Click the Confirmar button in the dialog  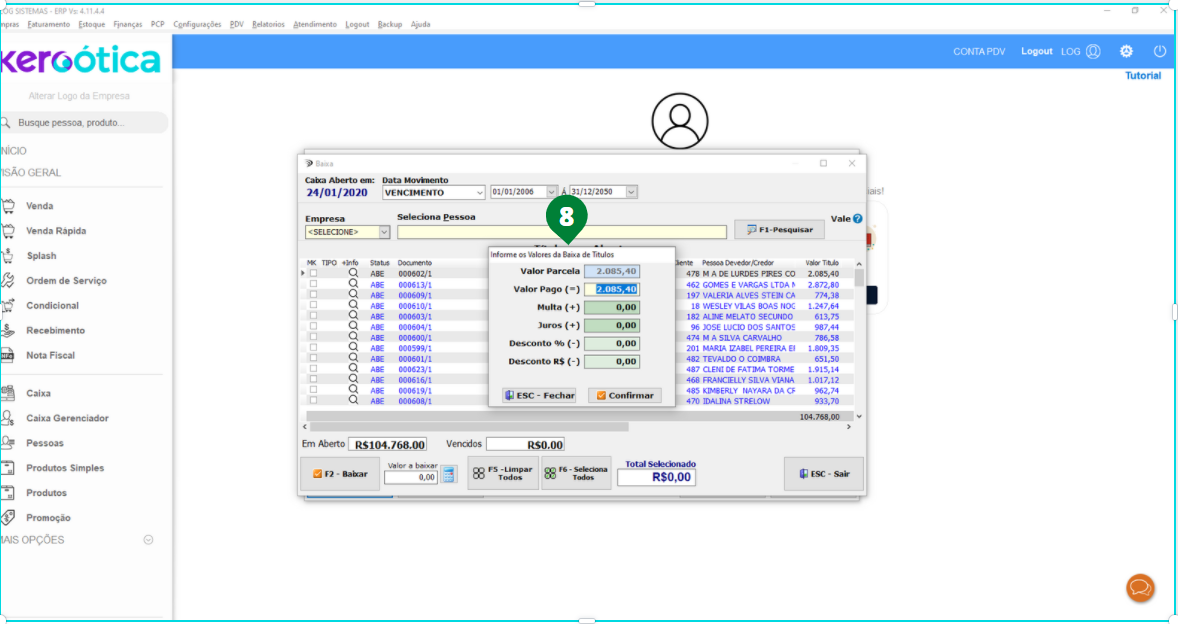click(625, 395)
